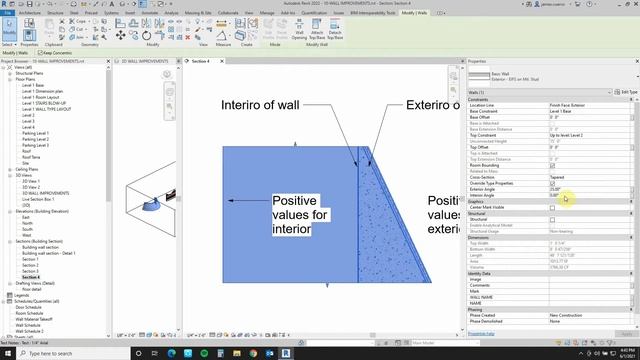Click the Mirror - Pick Axis icon
This screenshot has height=360, width=640.
click(x=147, y=23)
